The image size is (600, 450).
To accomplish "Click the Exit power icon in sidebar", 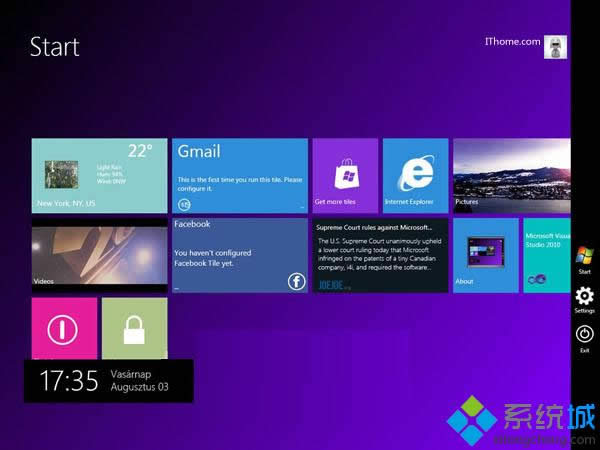I will tap(584, 334).
